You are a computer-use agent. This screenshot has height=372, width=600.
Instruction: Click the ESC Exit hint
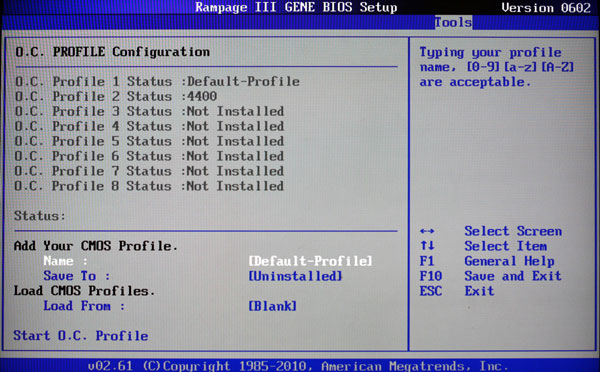click(x=457, y=291)
